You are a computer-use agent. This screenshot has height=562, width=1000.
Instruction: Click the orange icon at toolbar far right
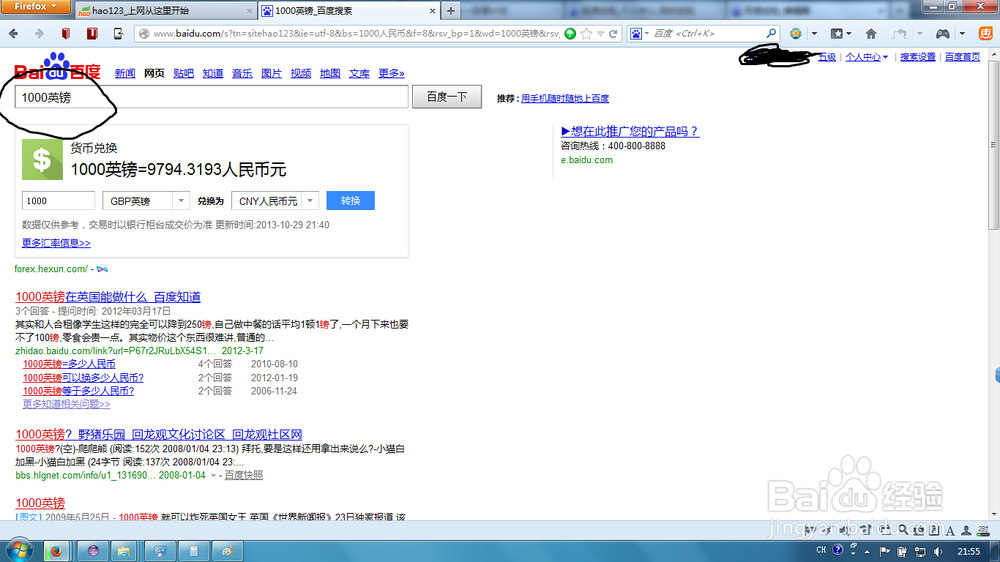click(x=986, y=33)
